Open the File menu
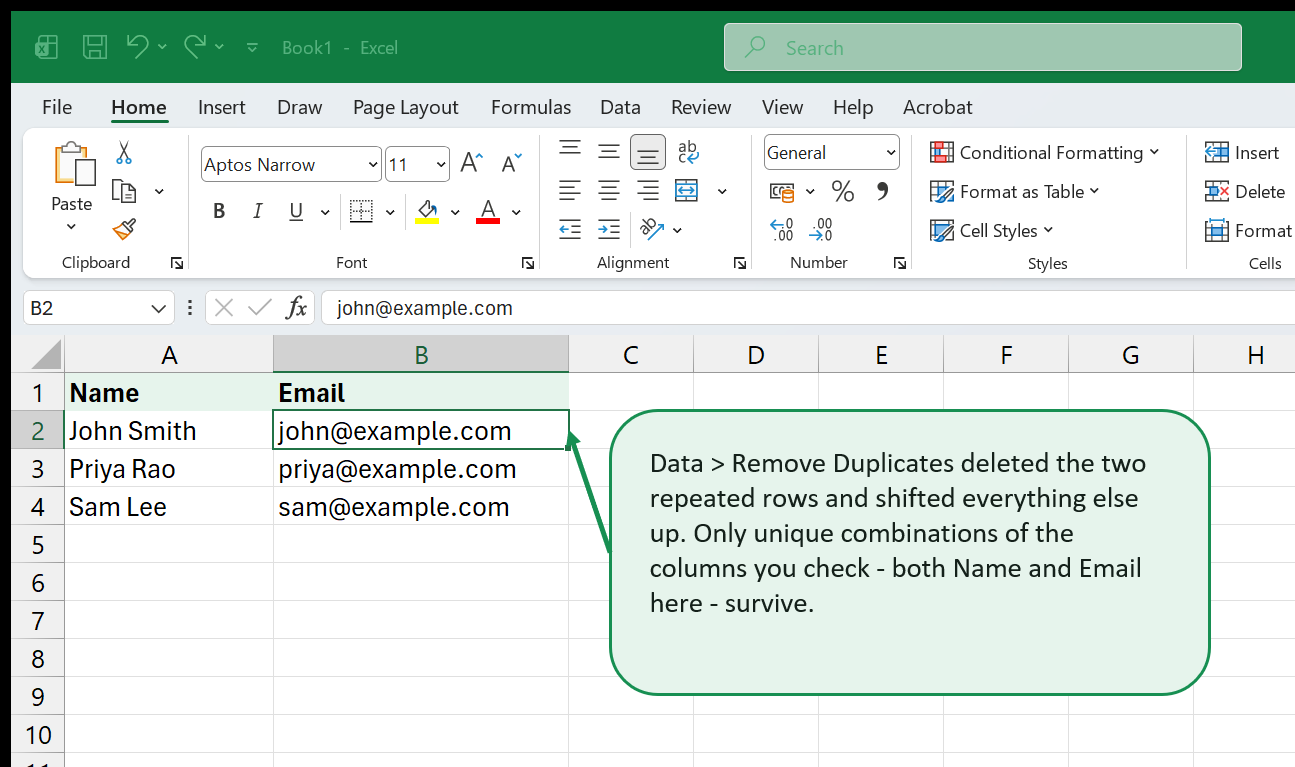The width and height of the screenshot is (1295, 767). coord(57,107)
